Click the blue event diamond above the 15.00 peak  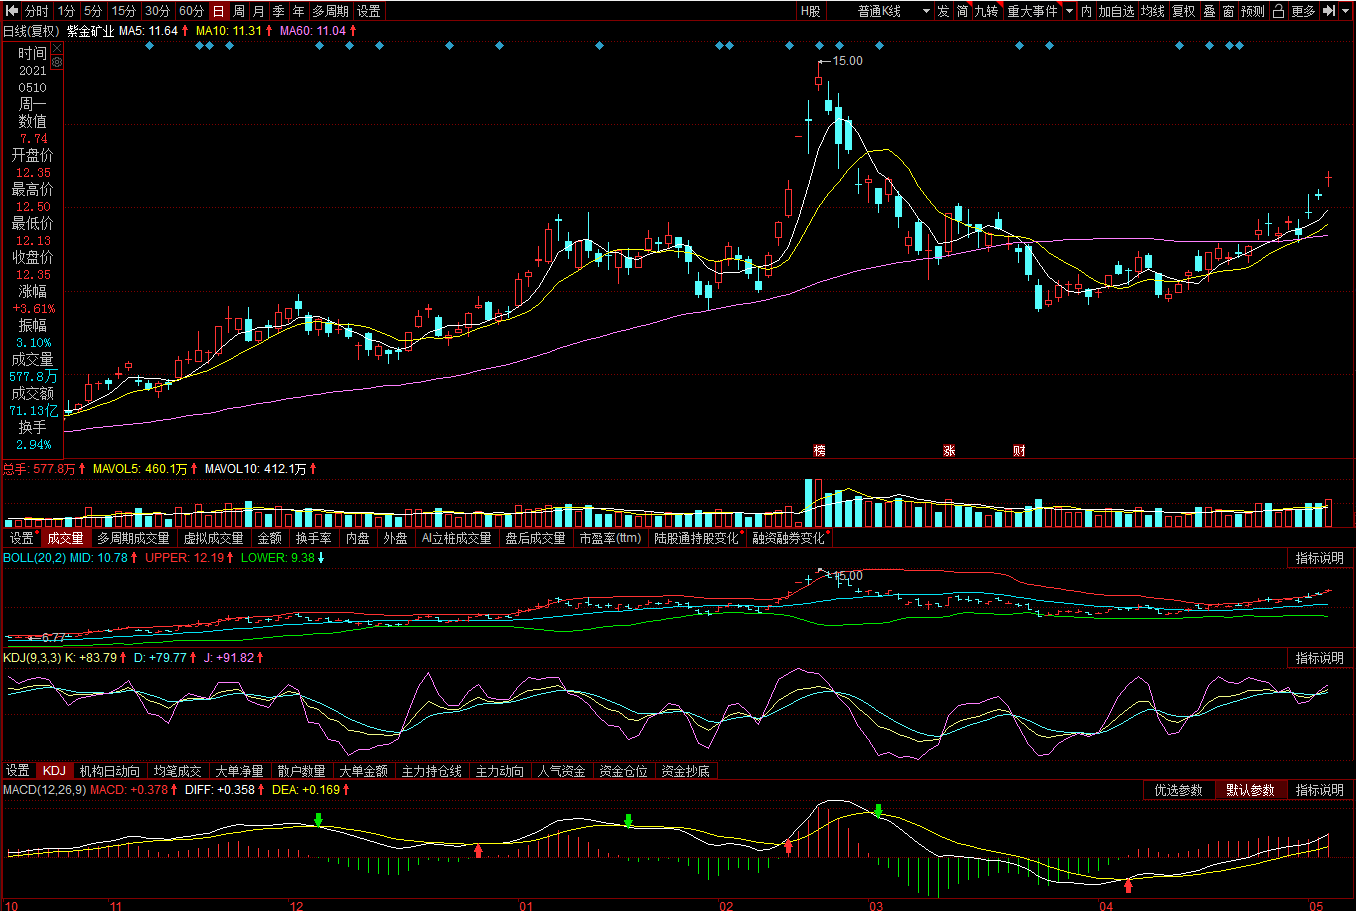pyautogui.click(x=819, y=45)
